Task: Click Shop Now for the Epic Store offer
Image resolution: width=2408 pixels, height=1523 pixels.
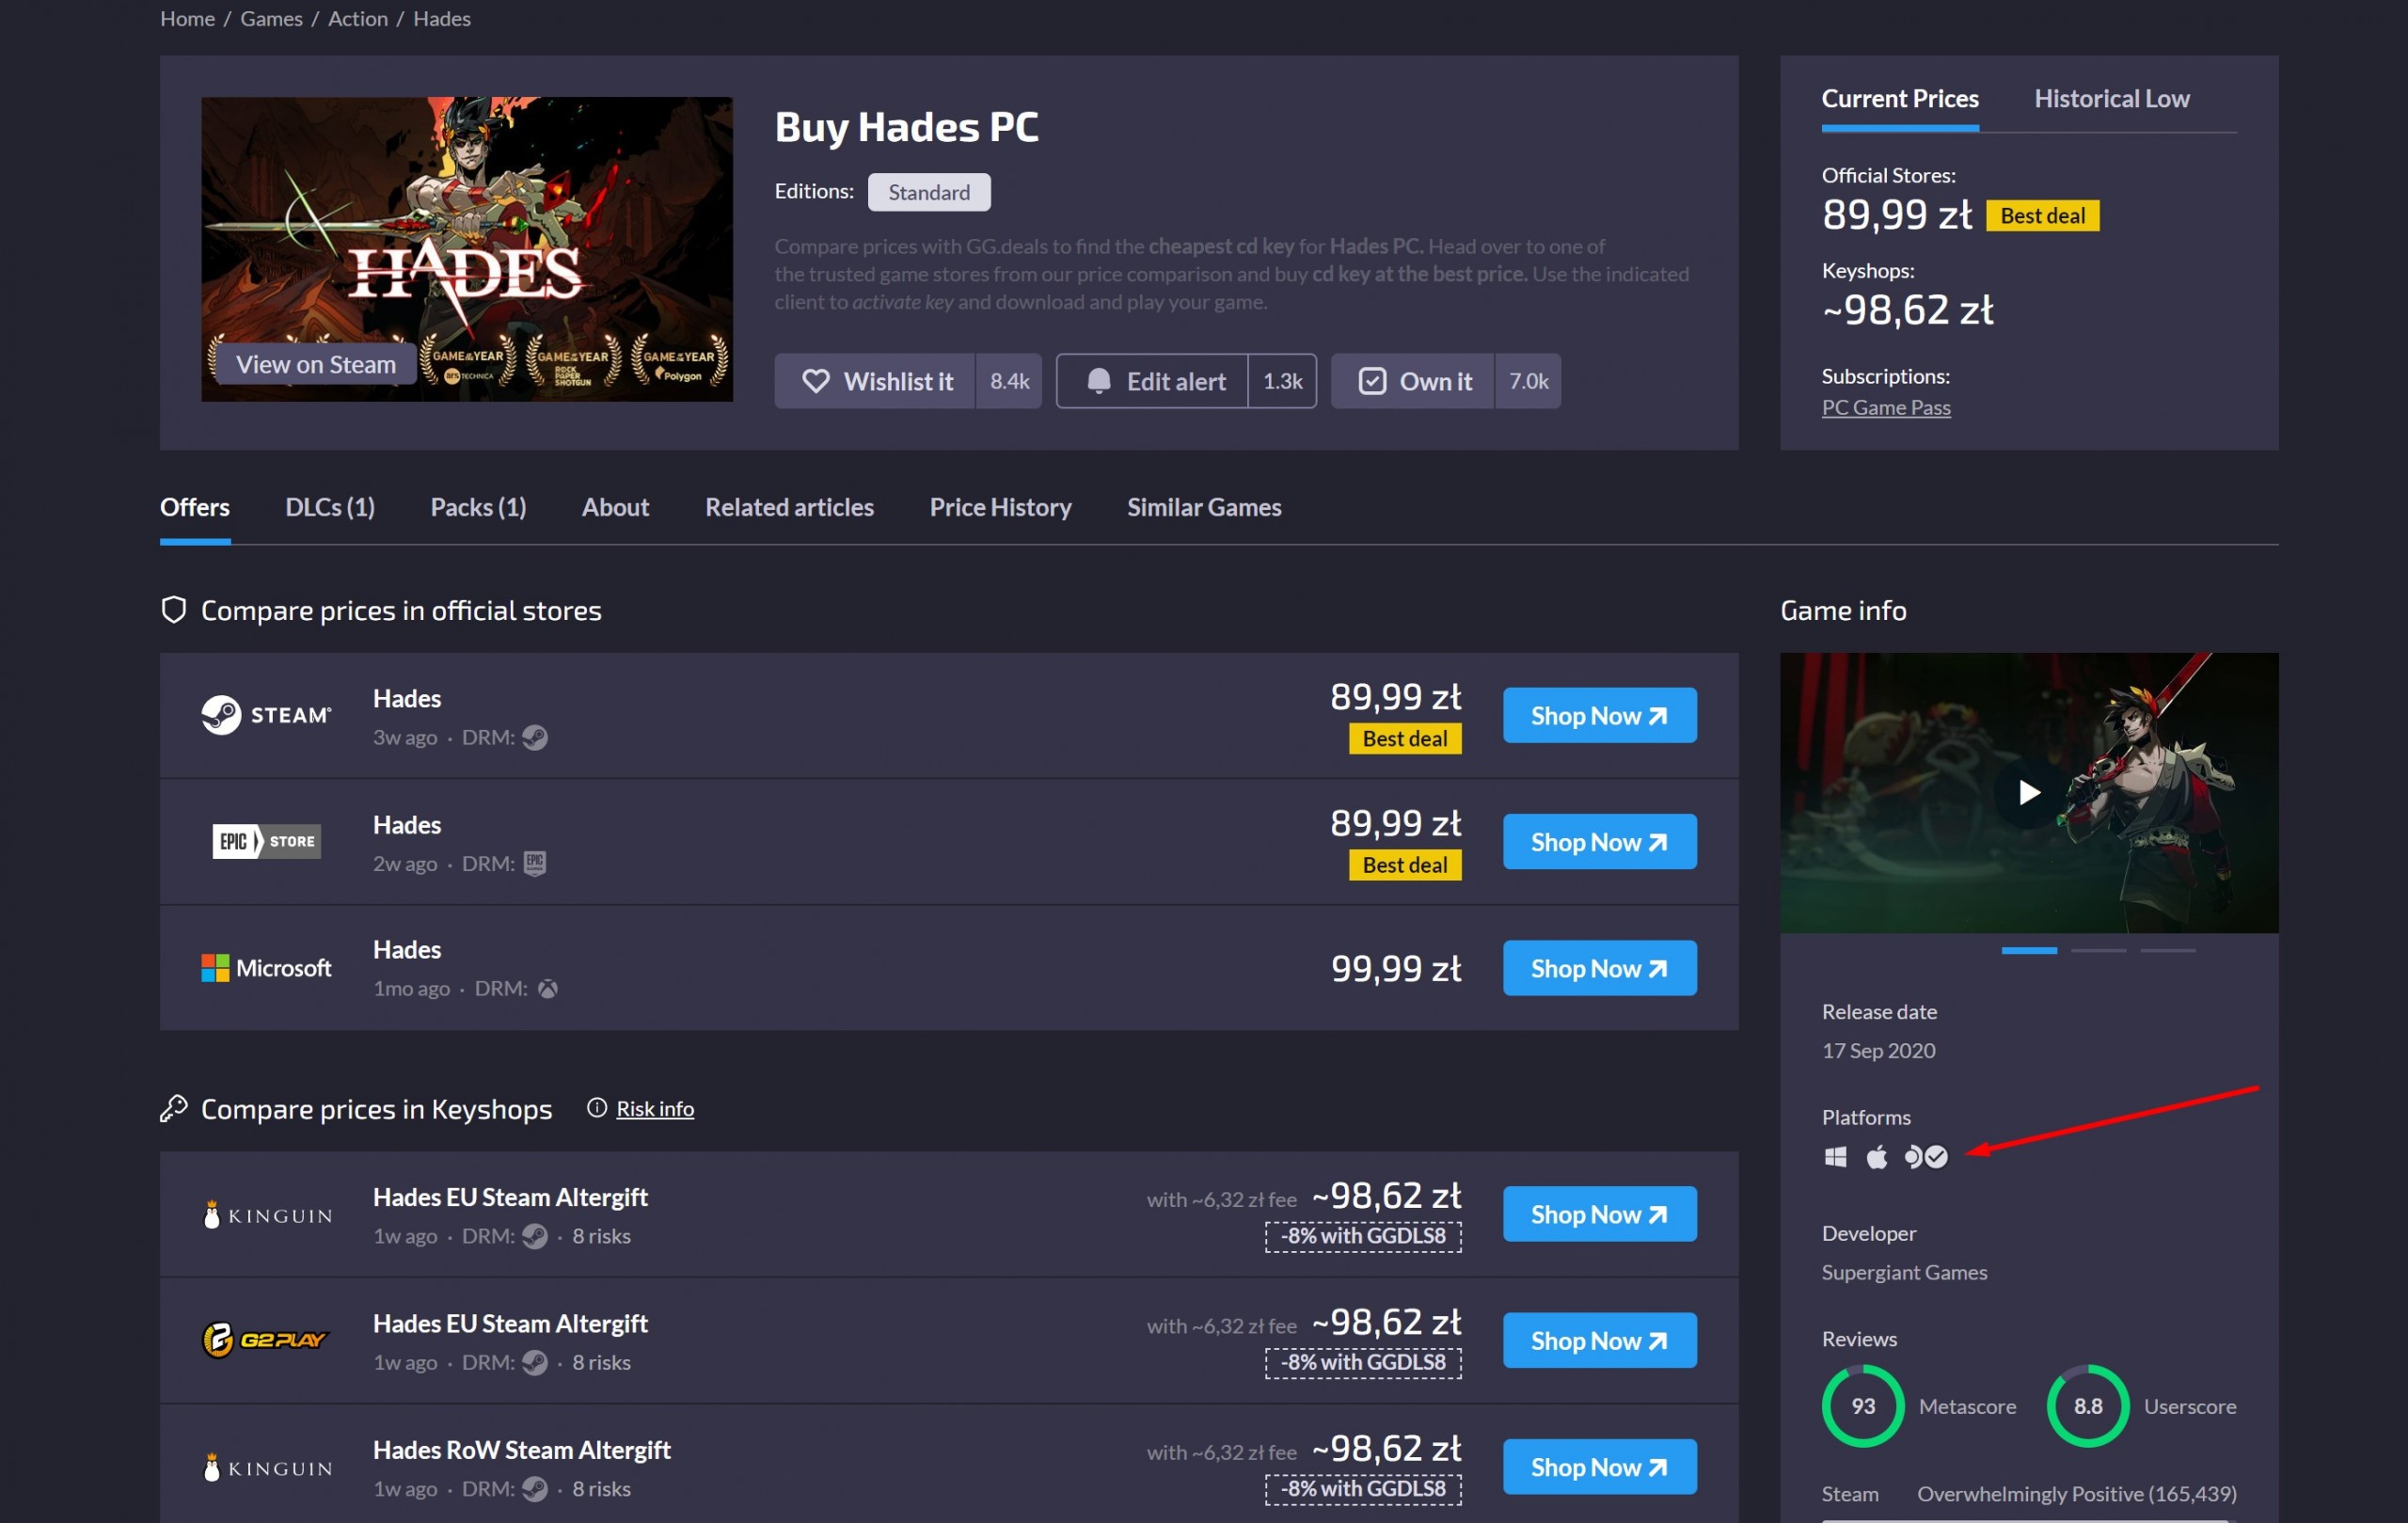Action: point(1599,841)
